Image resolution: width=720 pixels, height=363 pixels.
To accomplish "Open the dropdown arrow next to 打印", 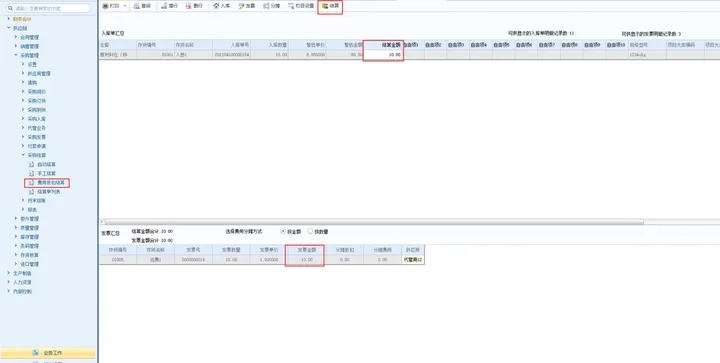I will pos(125,6).
